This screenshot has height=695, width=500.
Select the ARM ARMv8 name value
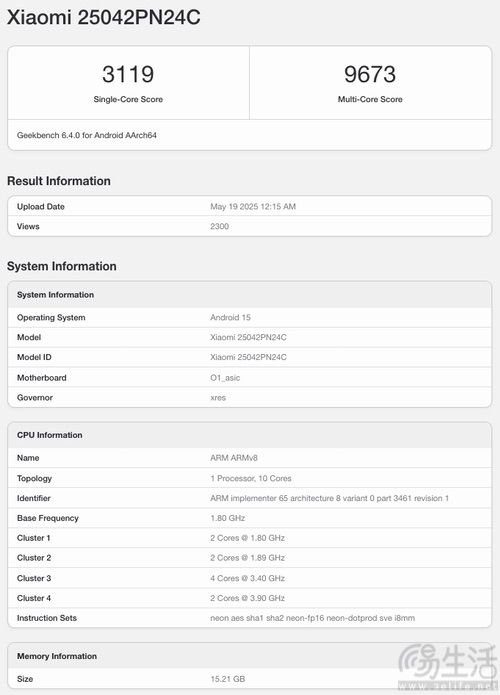click(234, 458)
